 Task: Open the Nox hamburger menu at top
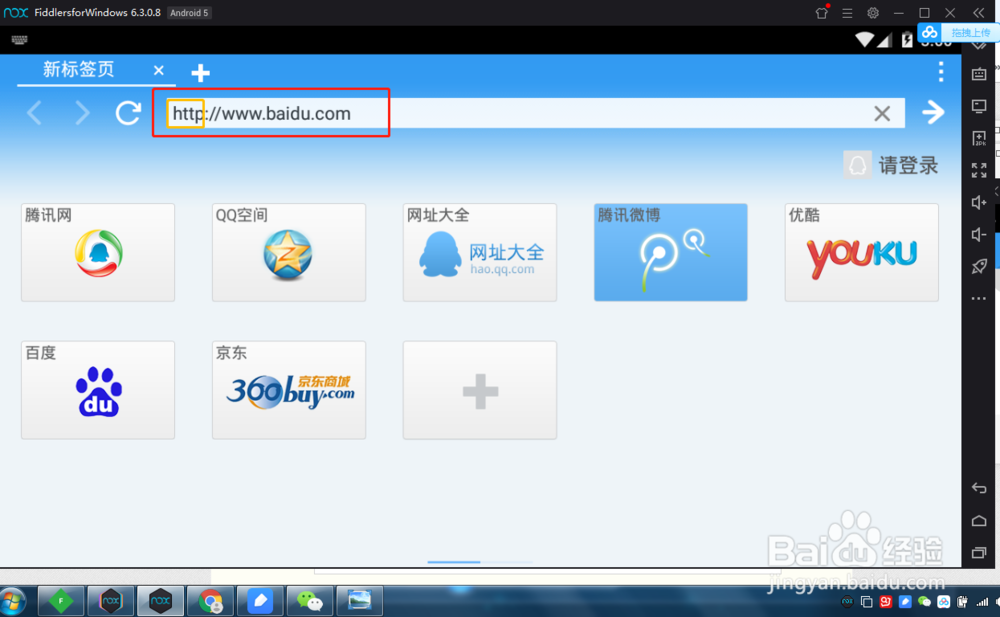tap(846, 12)
